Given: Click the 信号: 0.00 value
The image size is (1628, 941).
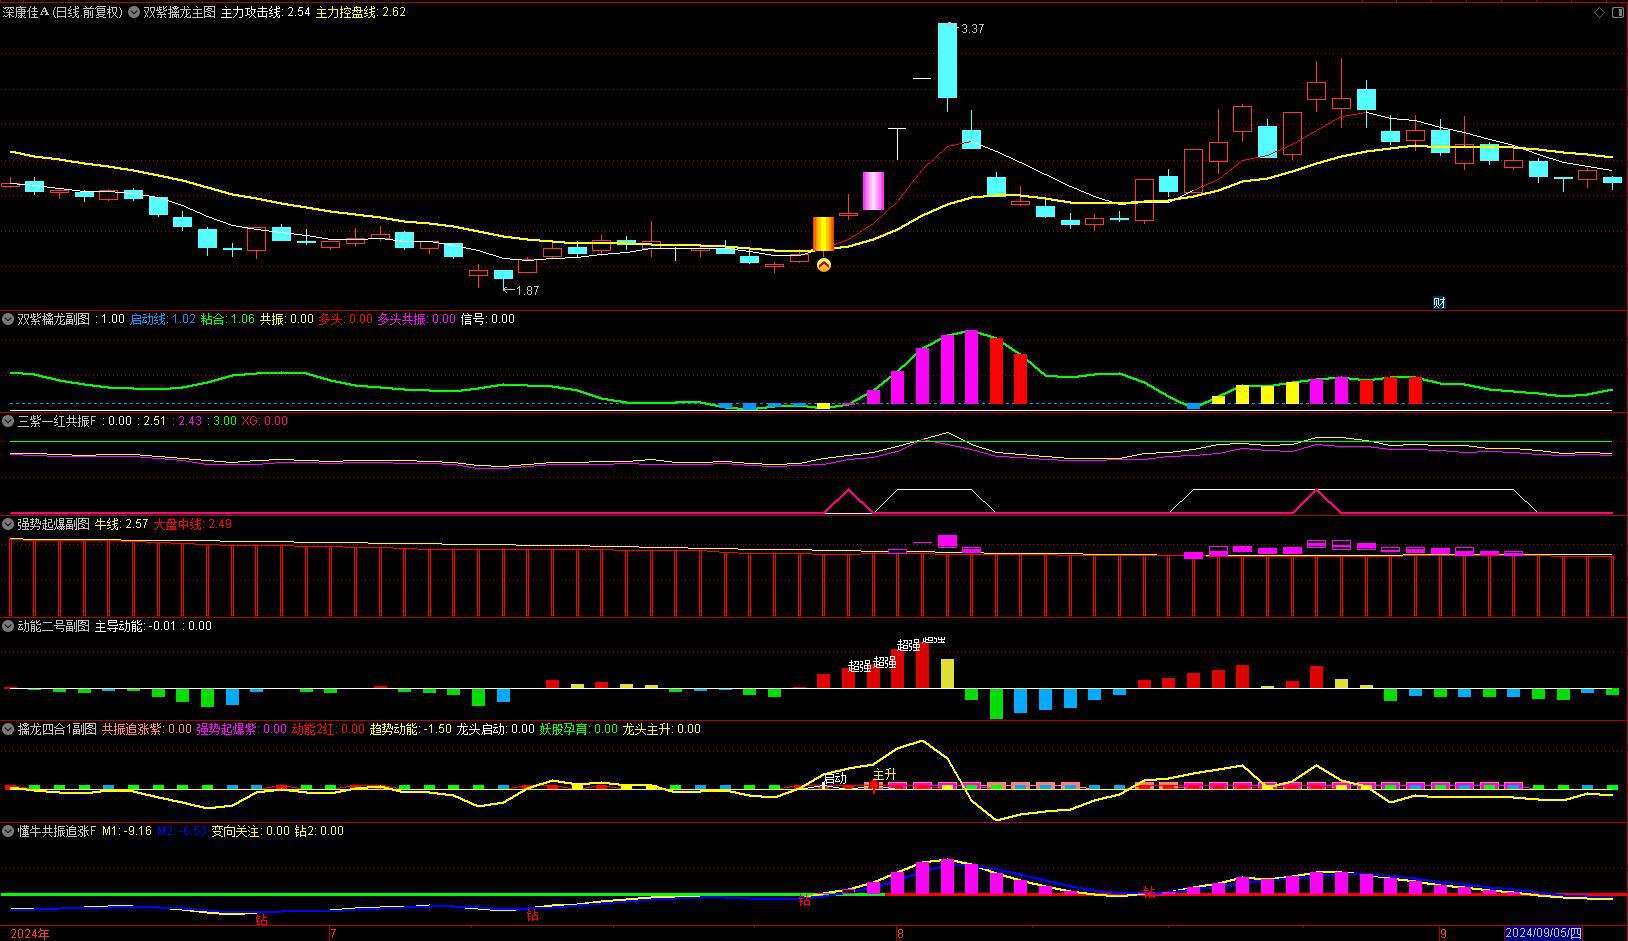Looking at the screenshot, I should (487, 319).
